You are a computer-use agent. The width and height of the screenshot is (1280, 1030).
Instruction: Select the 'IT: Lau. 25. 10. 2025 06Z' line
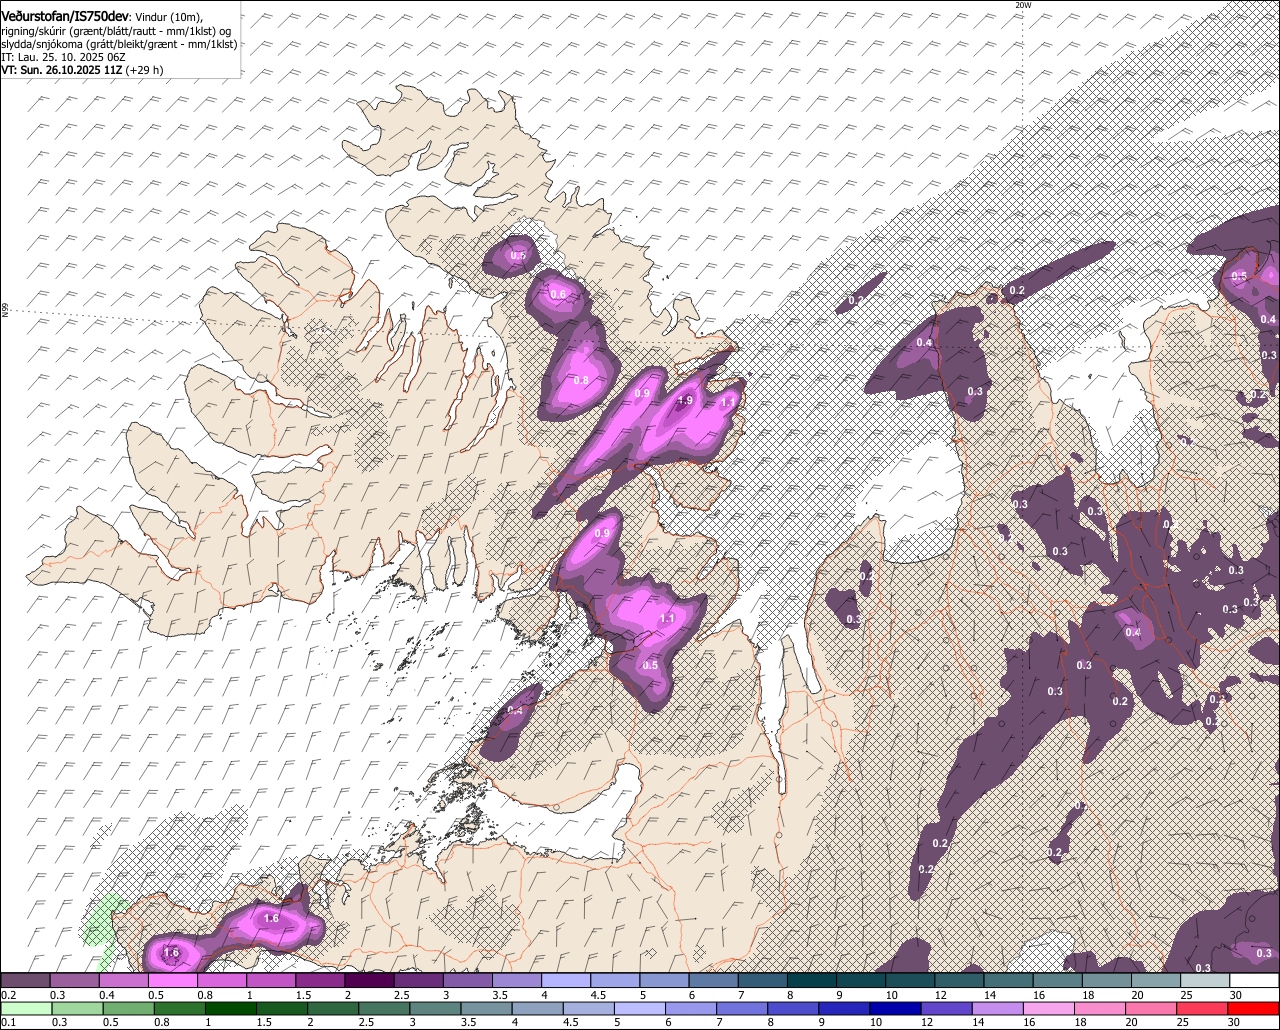click(x=61, y=57)
